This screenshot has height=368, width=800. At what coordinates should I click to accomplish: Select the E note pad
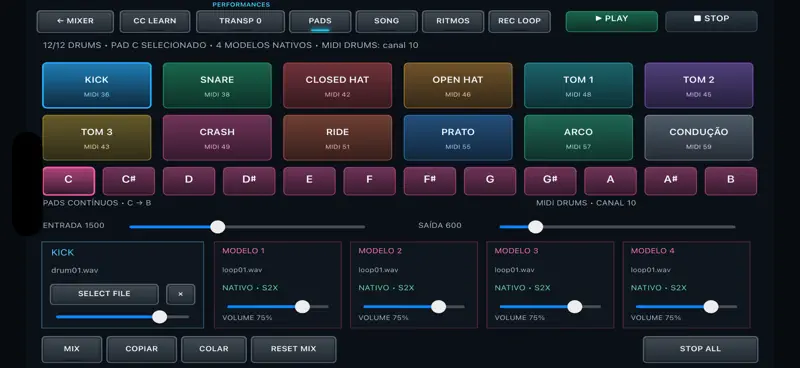(x=309, y=181)
